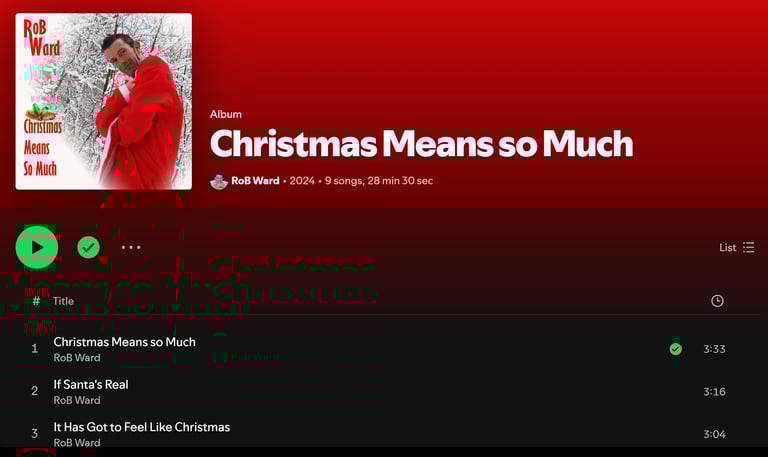Click the # column header
The width and height of the screenshot is (768, 457).
[x=36, y=301]
